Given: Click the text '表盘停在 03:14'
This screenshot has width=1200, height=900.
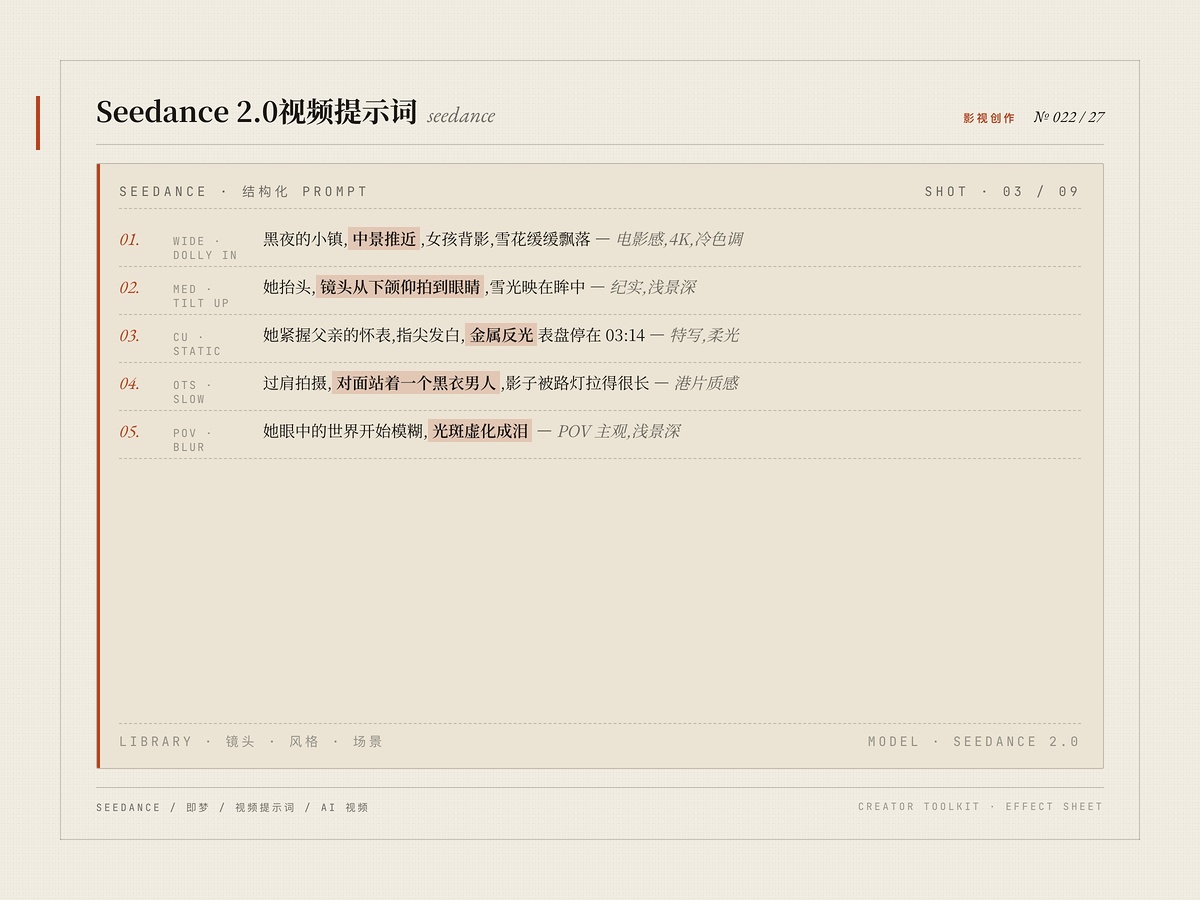Looking at the screenshot, I should [x=592, y=335].
